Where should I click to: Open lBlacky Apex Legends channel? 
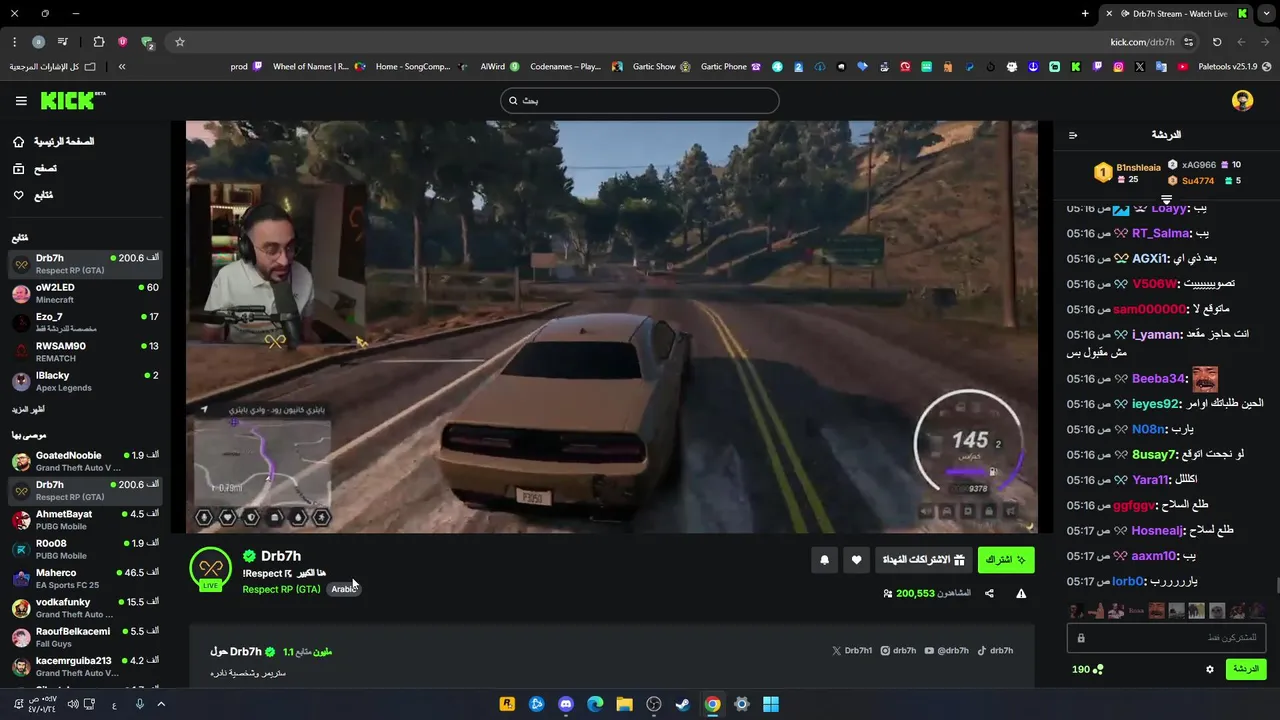click(x=85, y=381)
